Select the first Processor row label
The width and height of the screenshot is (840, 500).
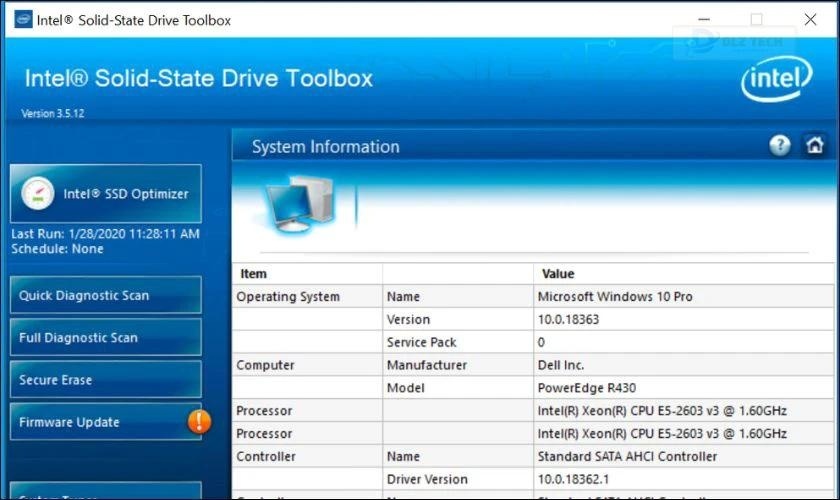pyautogui.click(x=264, y=411)
